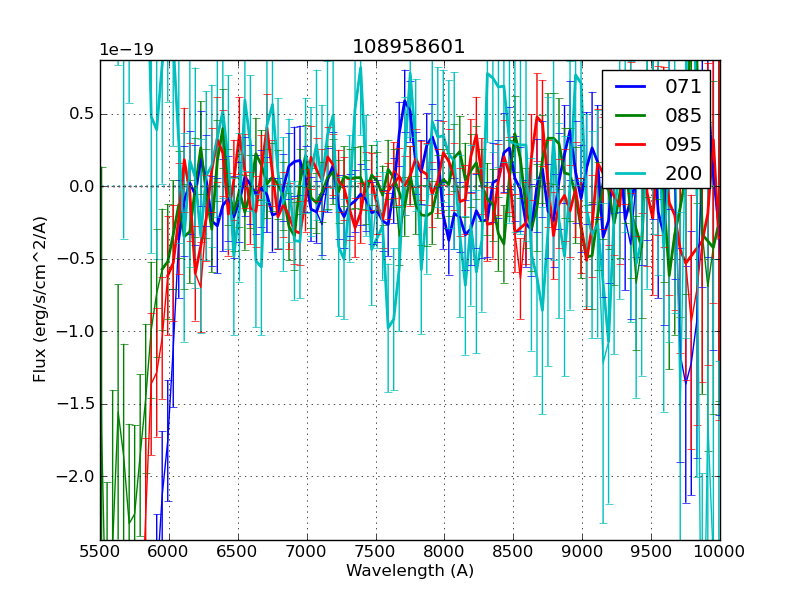800x600 pixels.
Task: Click the green line sample in legend
Action: (629, 116)
